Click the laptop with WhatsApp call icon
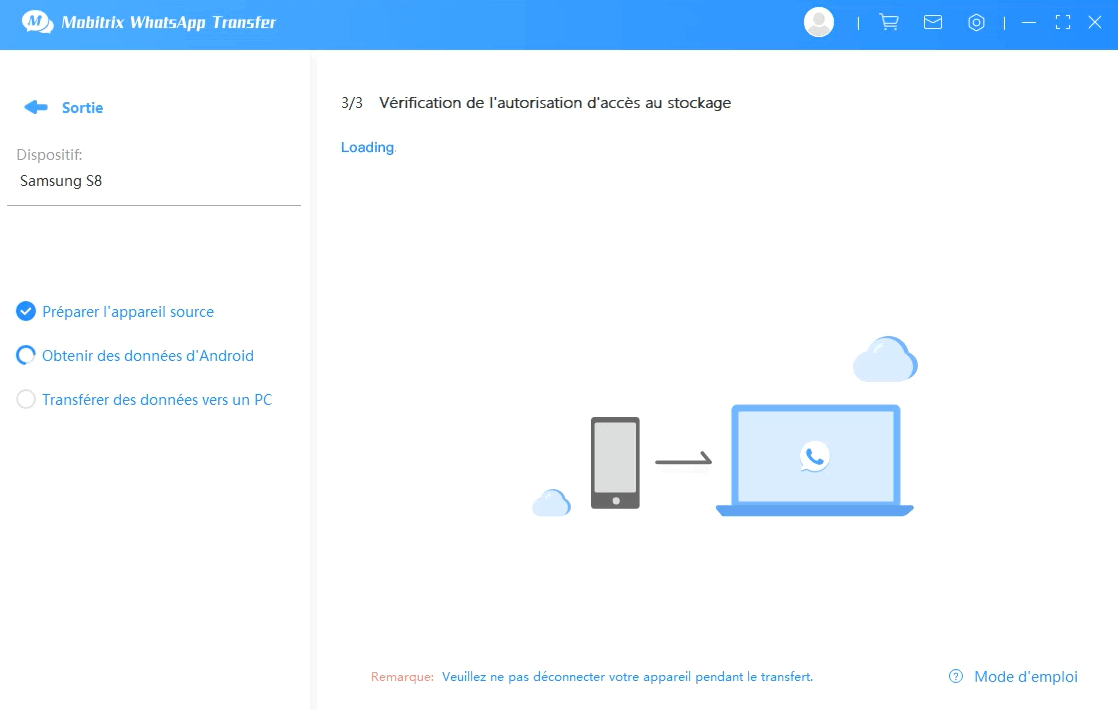Screen dimensions: 1118x710 click(x=813, y=460)
